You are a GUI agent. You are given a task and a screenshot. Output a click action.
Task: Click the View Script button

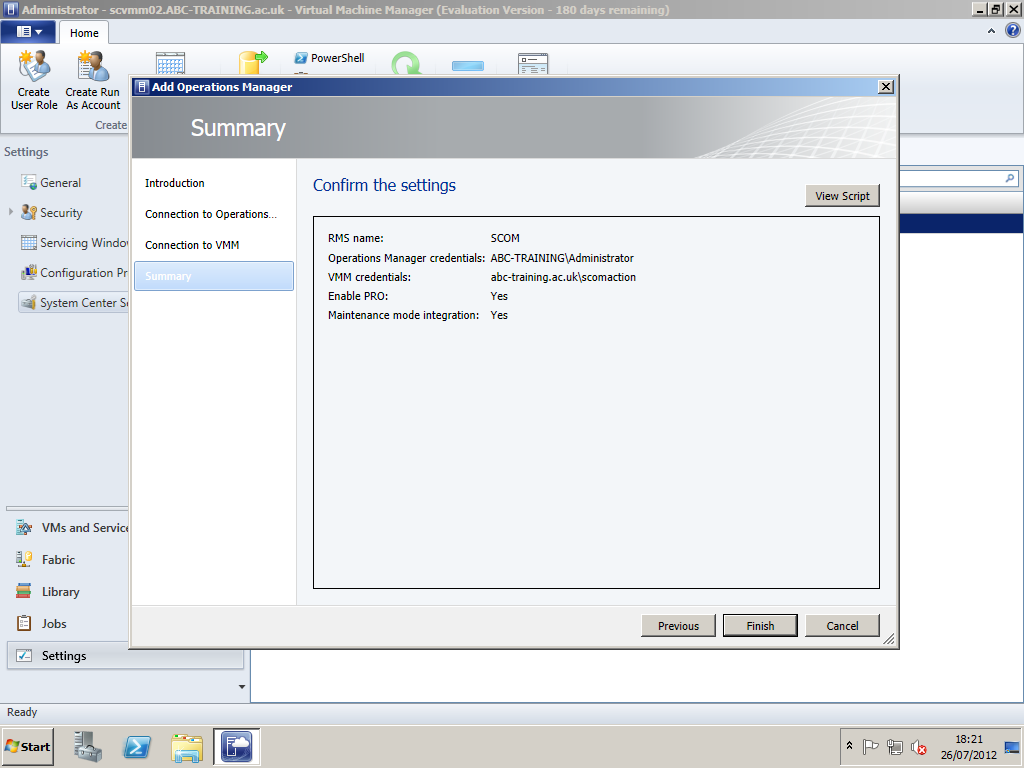tap(842, 196)
